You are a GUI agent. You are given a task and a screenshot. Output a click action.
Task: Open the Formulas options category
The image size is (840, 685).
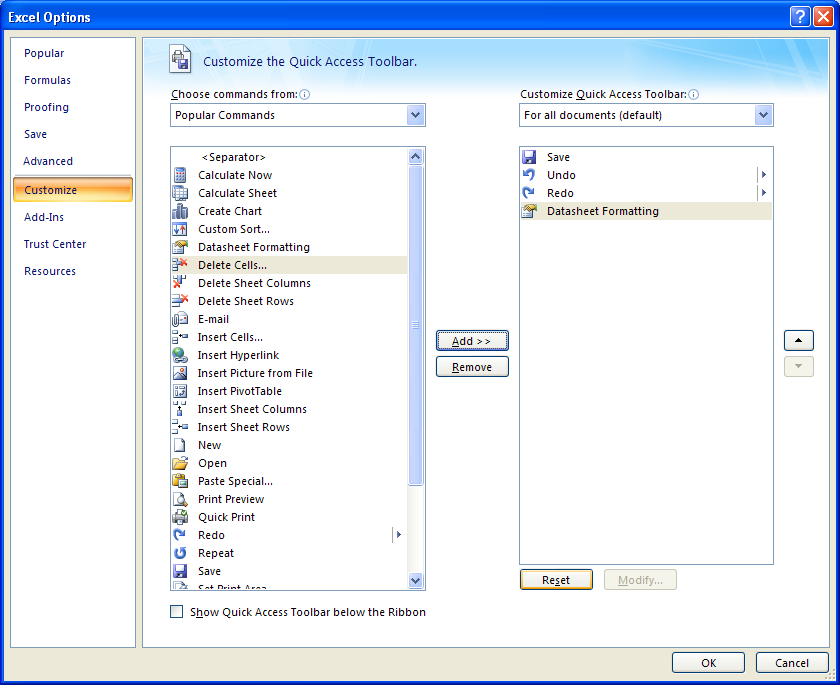tap(47, 80)
